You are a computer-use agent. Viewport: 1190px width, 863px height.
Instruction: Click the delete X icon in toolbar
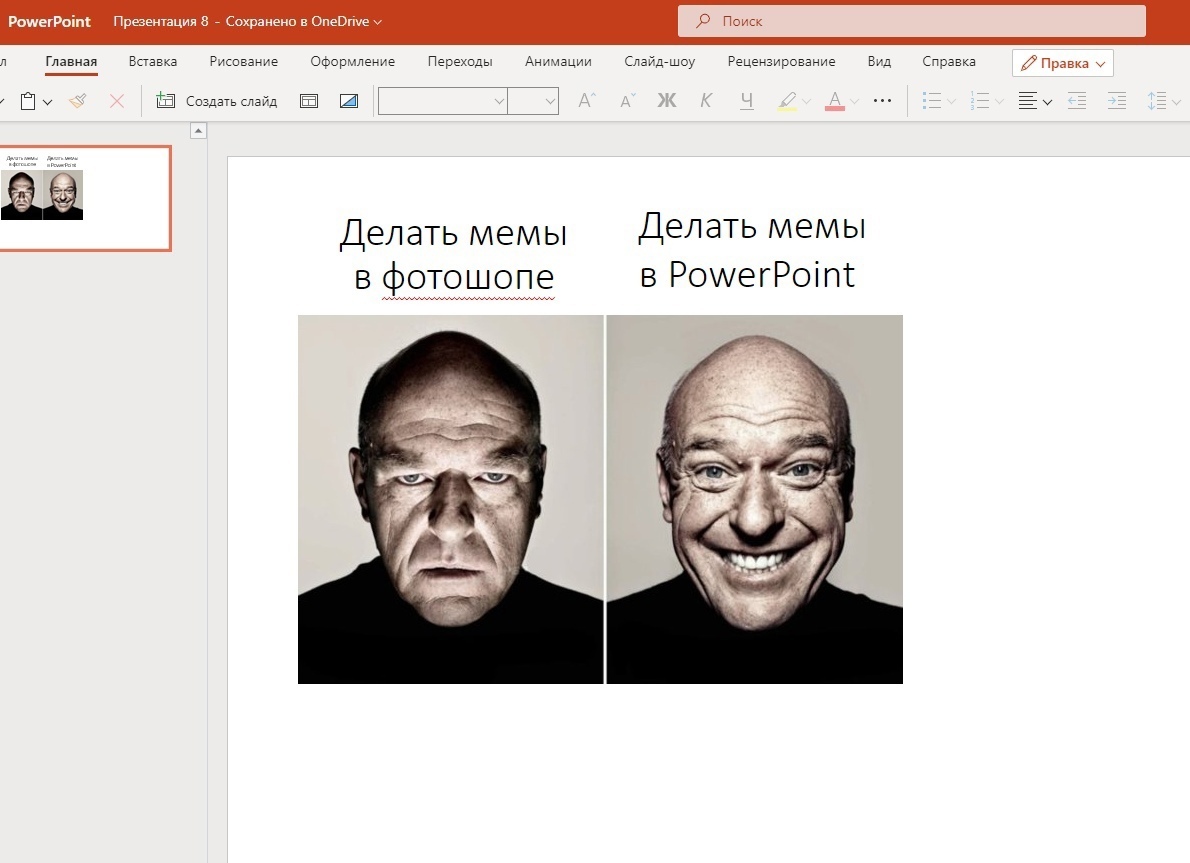click(117, 101)
